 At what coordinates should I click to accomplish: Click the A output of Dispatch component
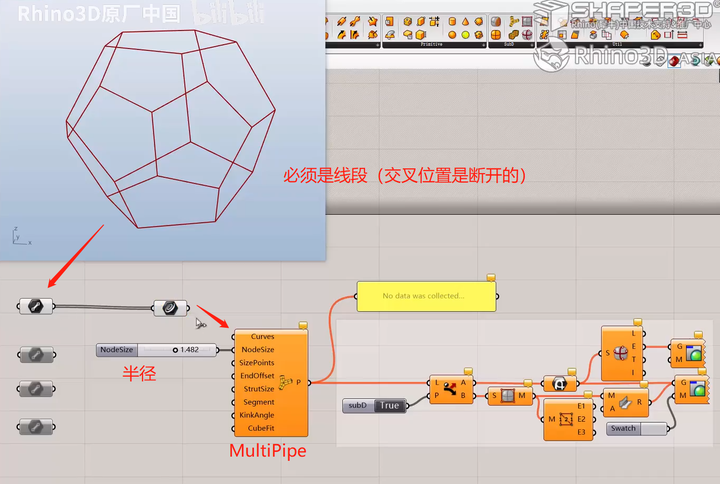coord(463,383)
